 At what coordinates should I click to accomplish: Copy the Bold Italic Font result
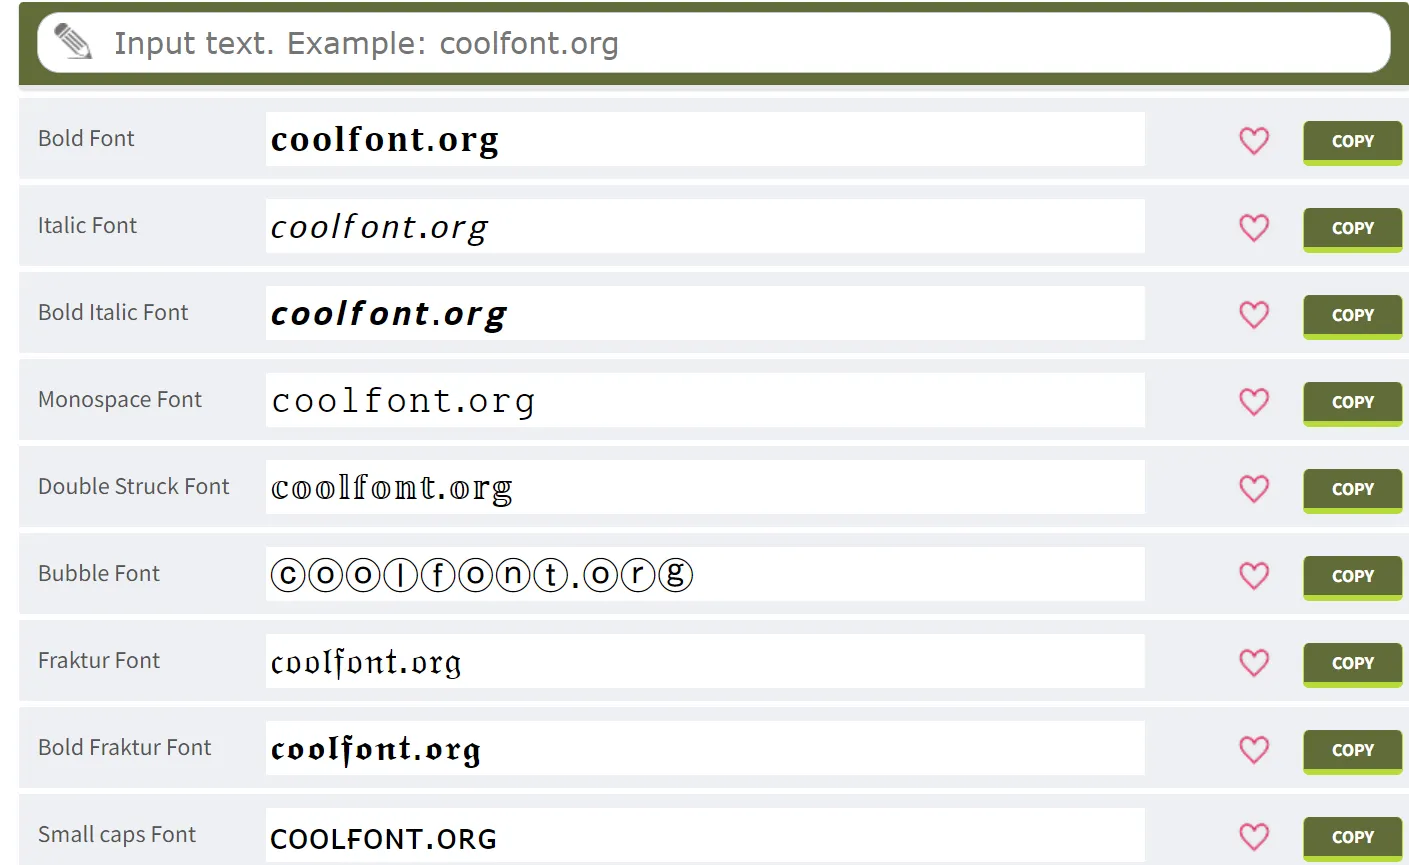(x=1352, y=315)
